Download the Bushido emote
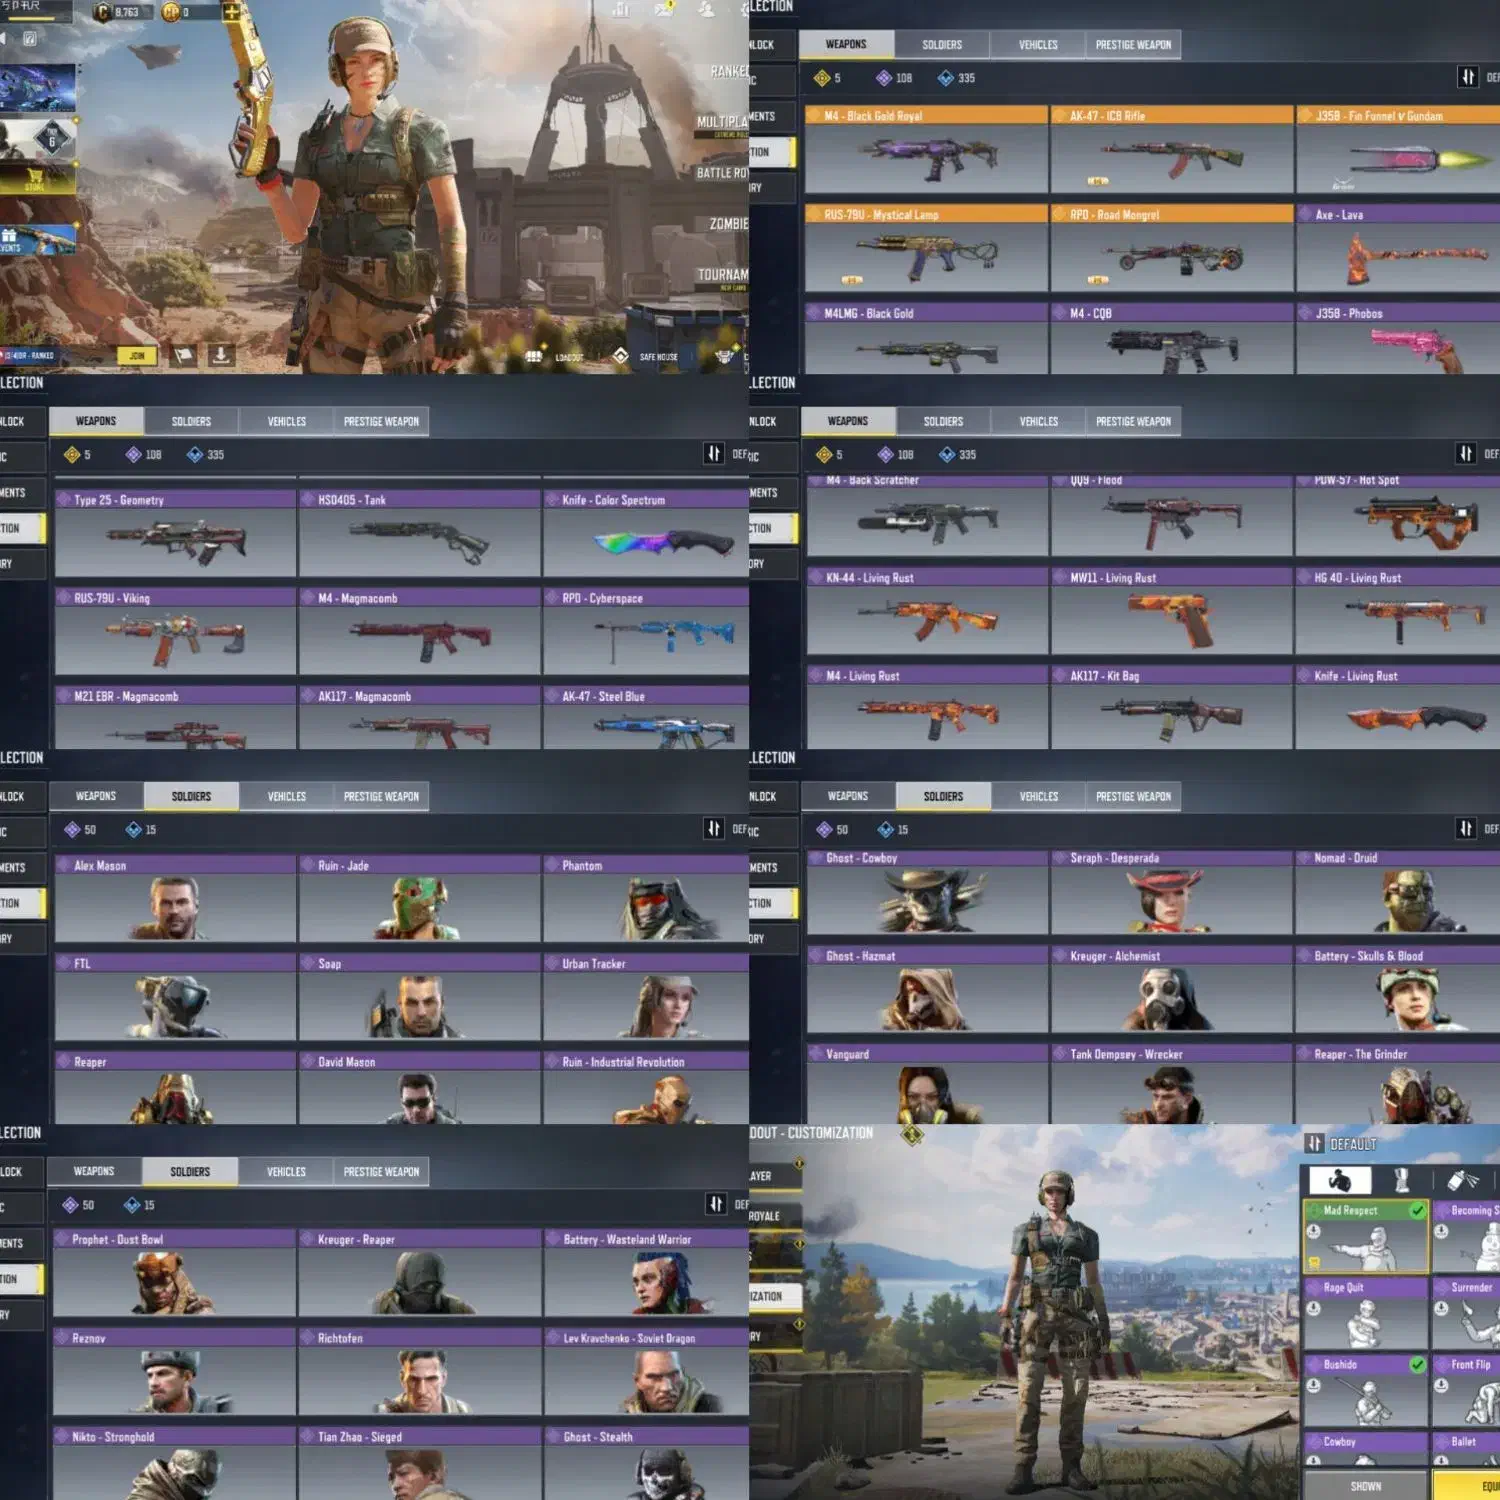 (x=1314, y=1386)
